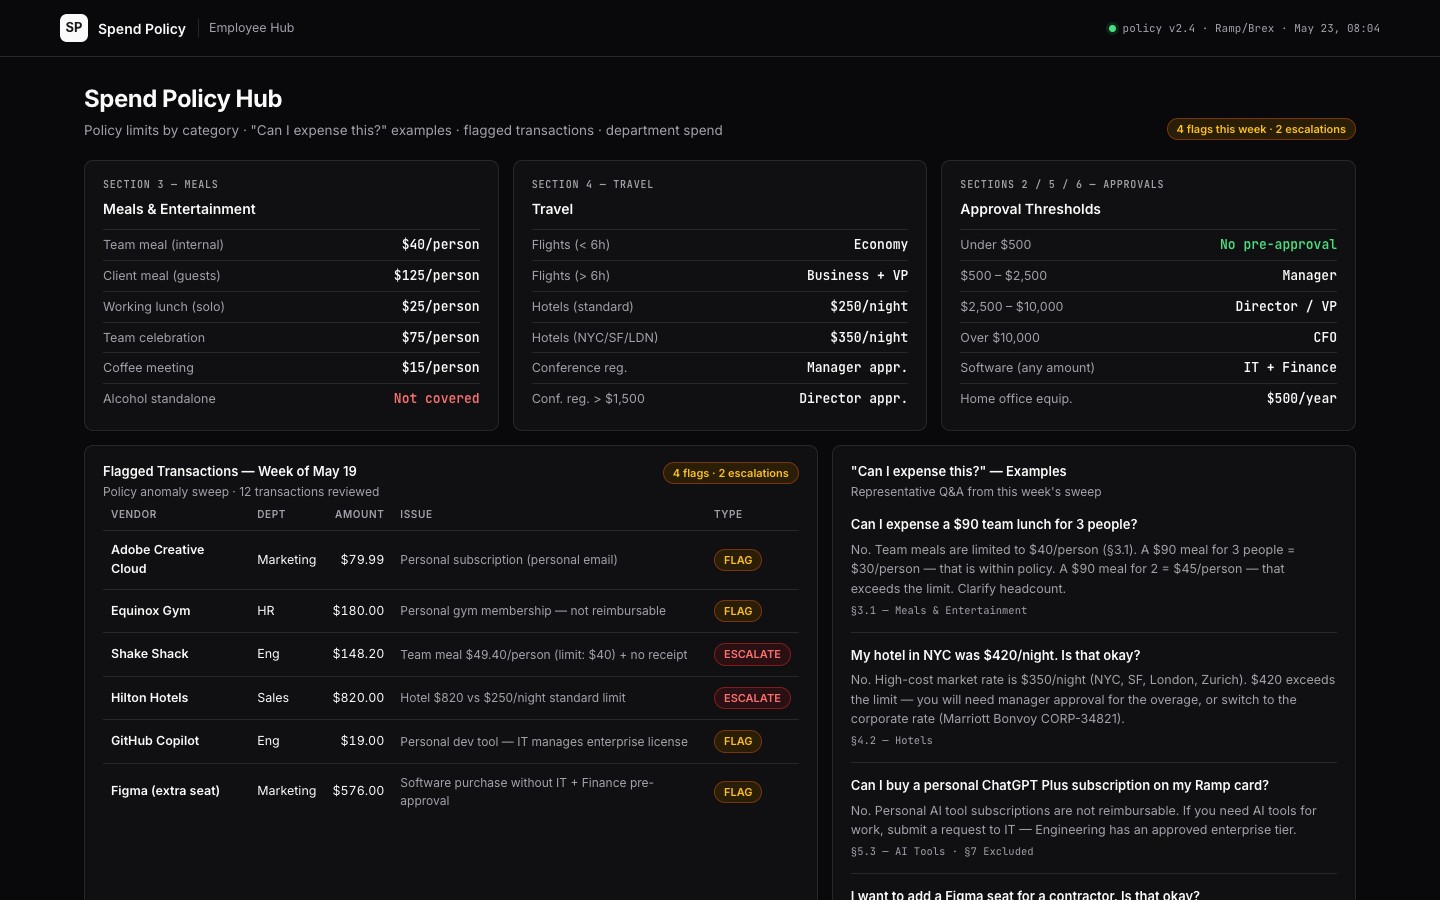Click the green 'No pre-approval' value

click(1278, 245)
